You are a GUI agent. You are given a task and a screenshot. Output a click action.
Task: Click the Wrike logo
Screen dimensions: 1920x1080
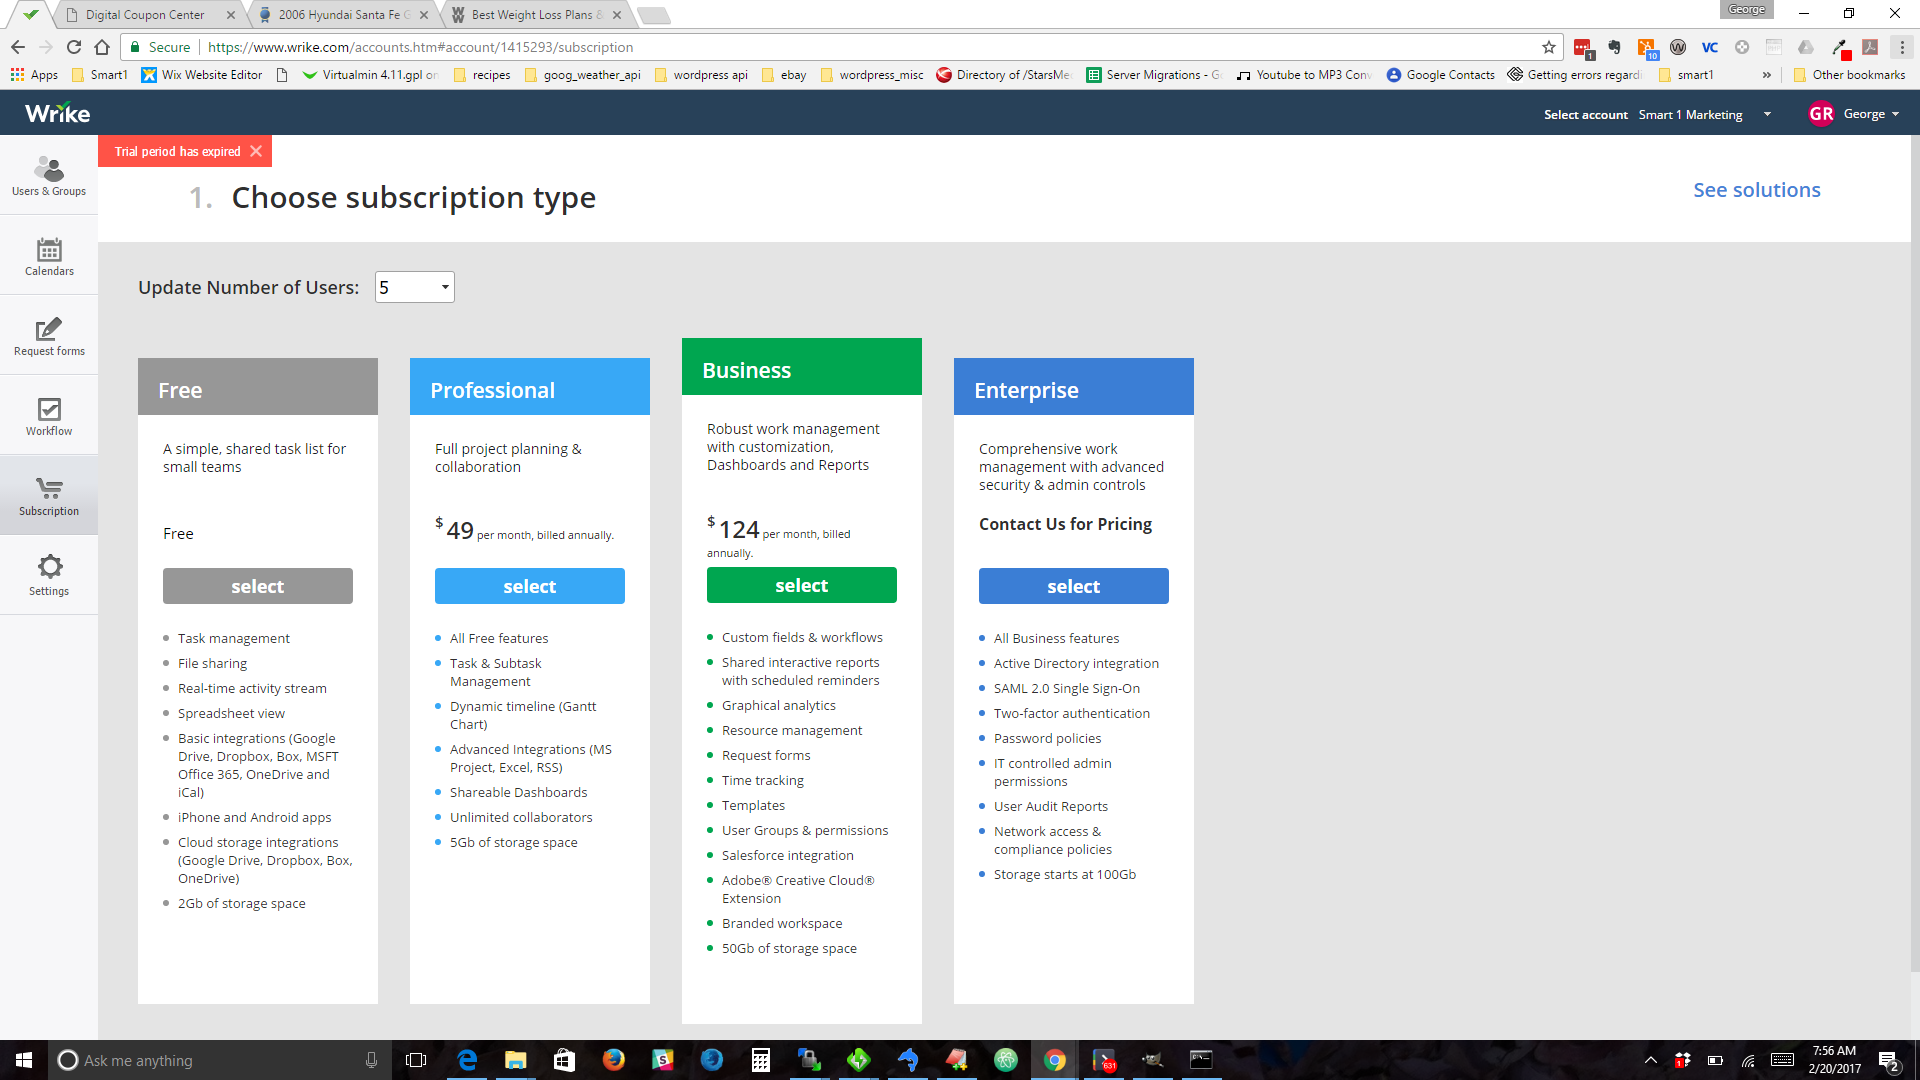point(57,114)
